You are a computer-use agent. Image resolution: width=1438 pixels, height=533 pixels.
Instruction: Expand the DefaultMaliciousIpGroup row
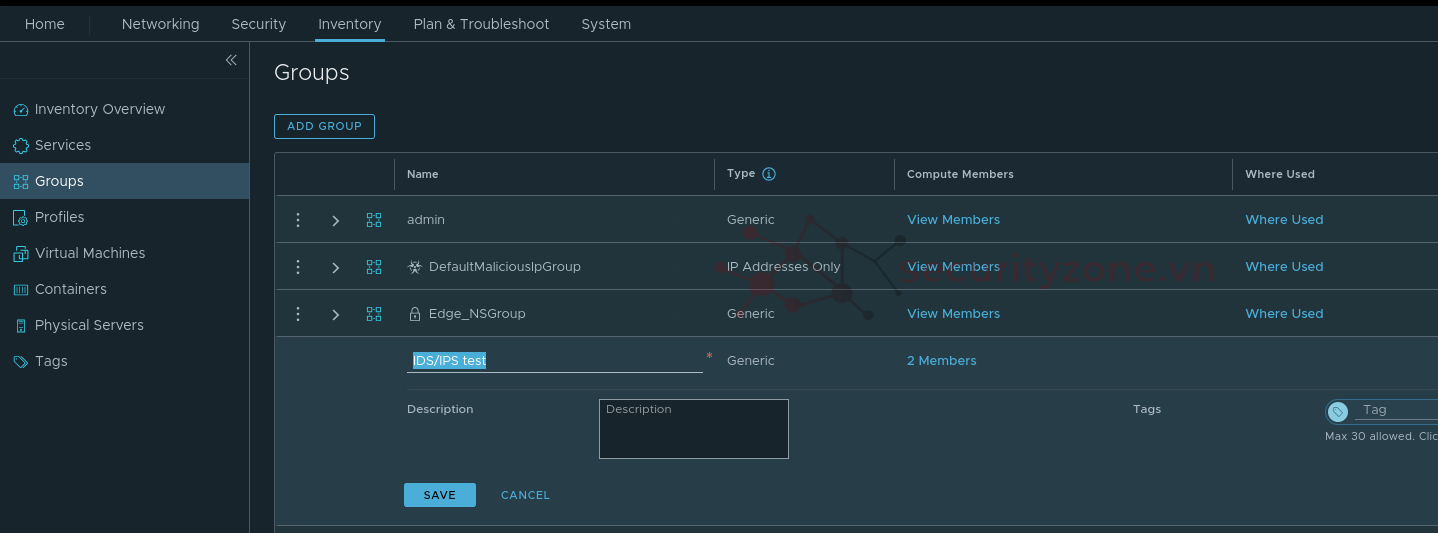click(336, 267)
